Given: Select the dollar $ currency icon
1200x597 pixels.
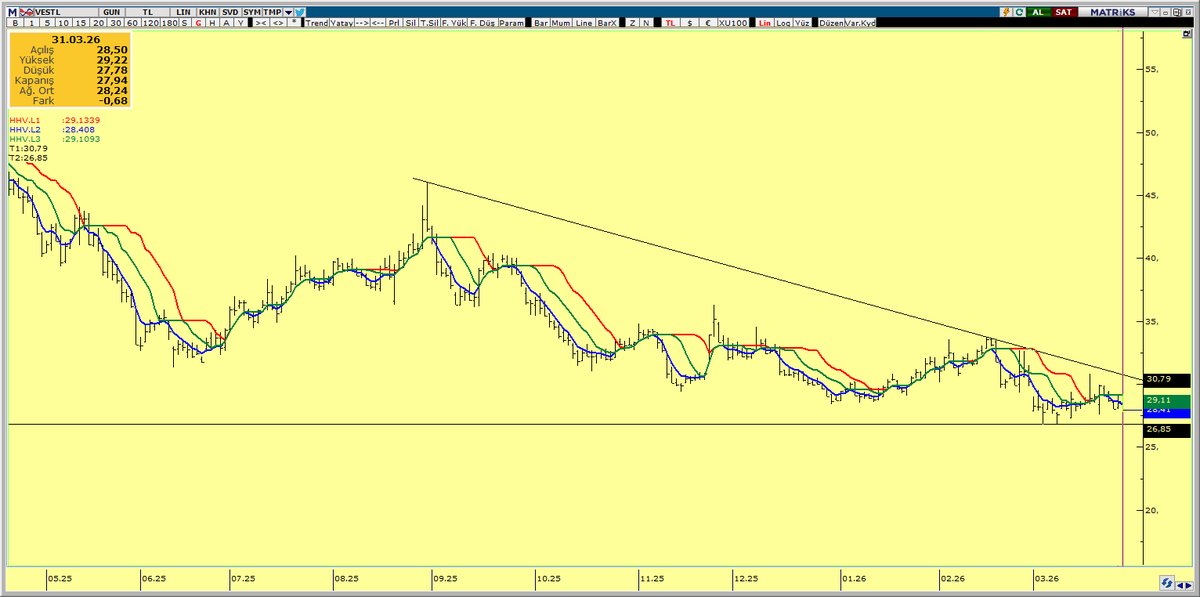Looking at the screenshot, I should [x=688, y=22].
